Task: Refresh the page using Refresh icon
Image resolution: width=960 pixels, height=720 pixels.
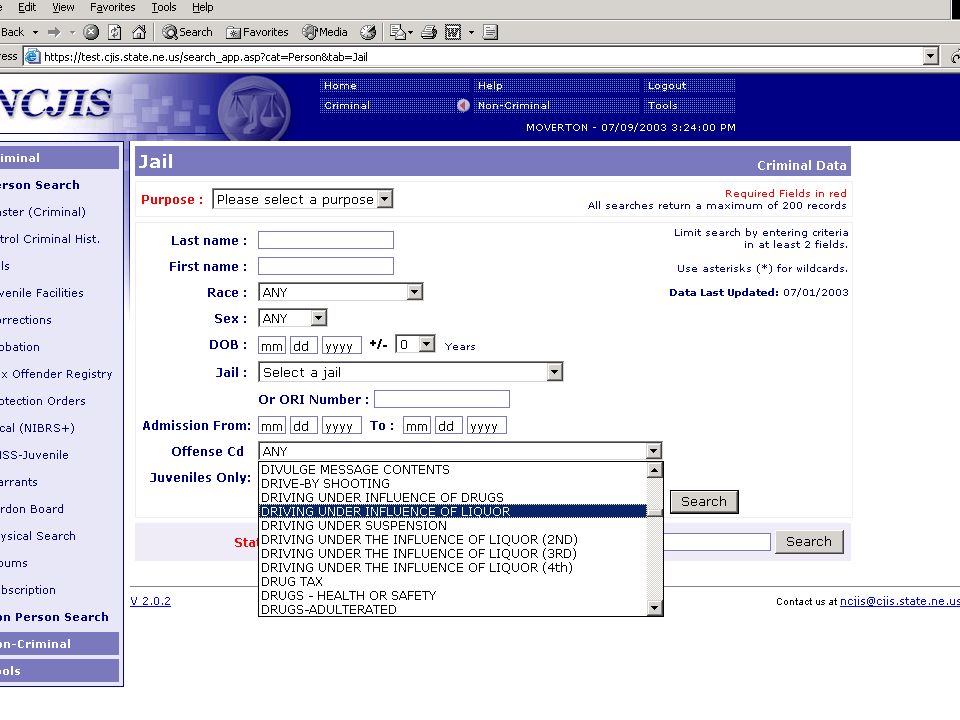Action: pos(114,32)
